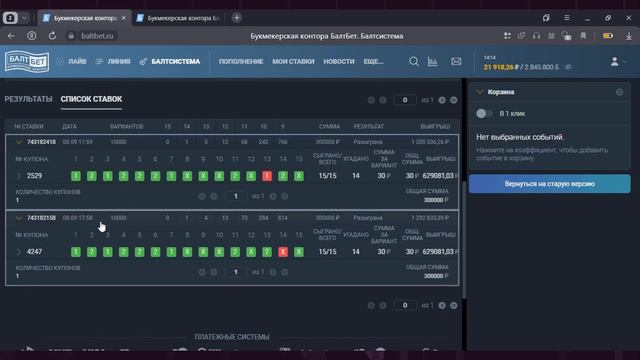Click the top pager page number field
Viewport: 640px width, 360px height.
(x=404, y=100)
